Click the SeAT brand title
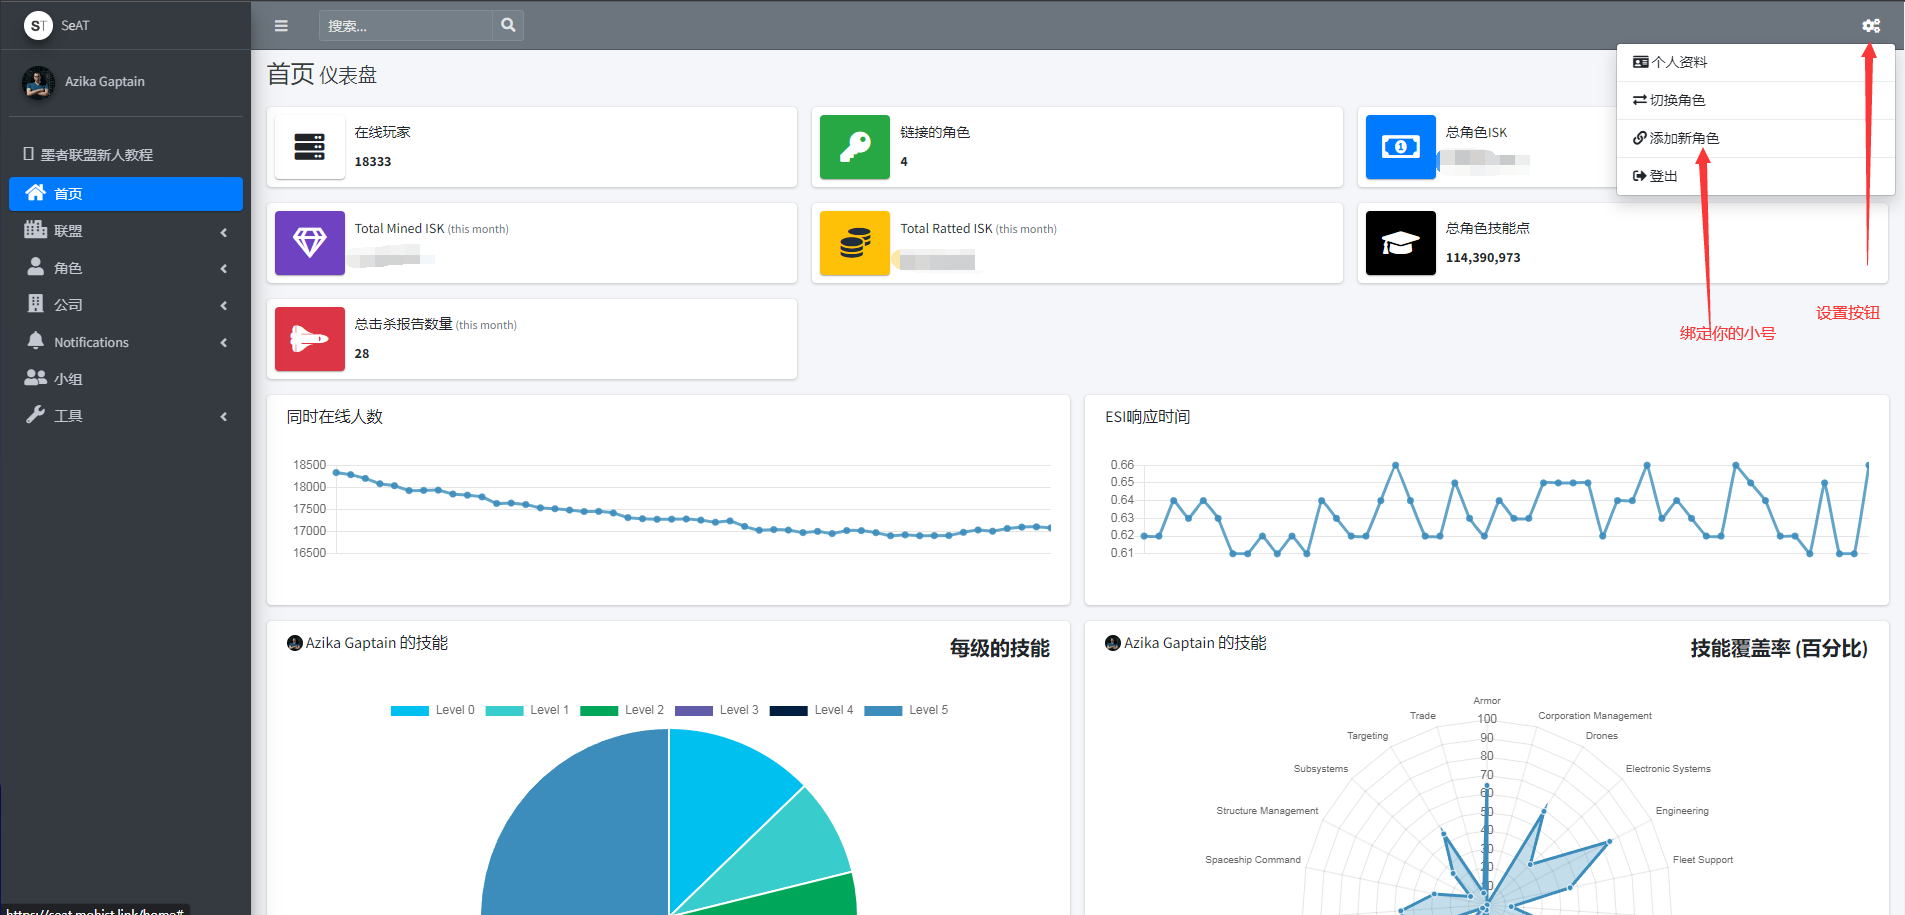The image size is (1905, 915). point(75,26)
